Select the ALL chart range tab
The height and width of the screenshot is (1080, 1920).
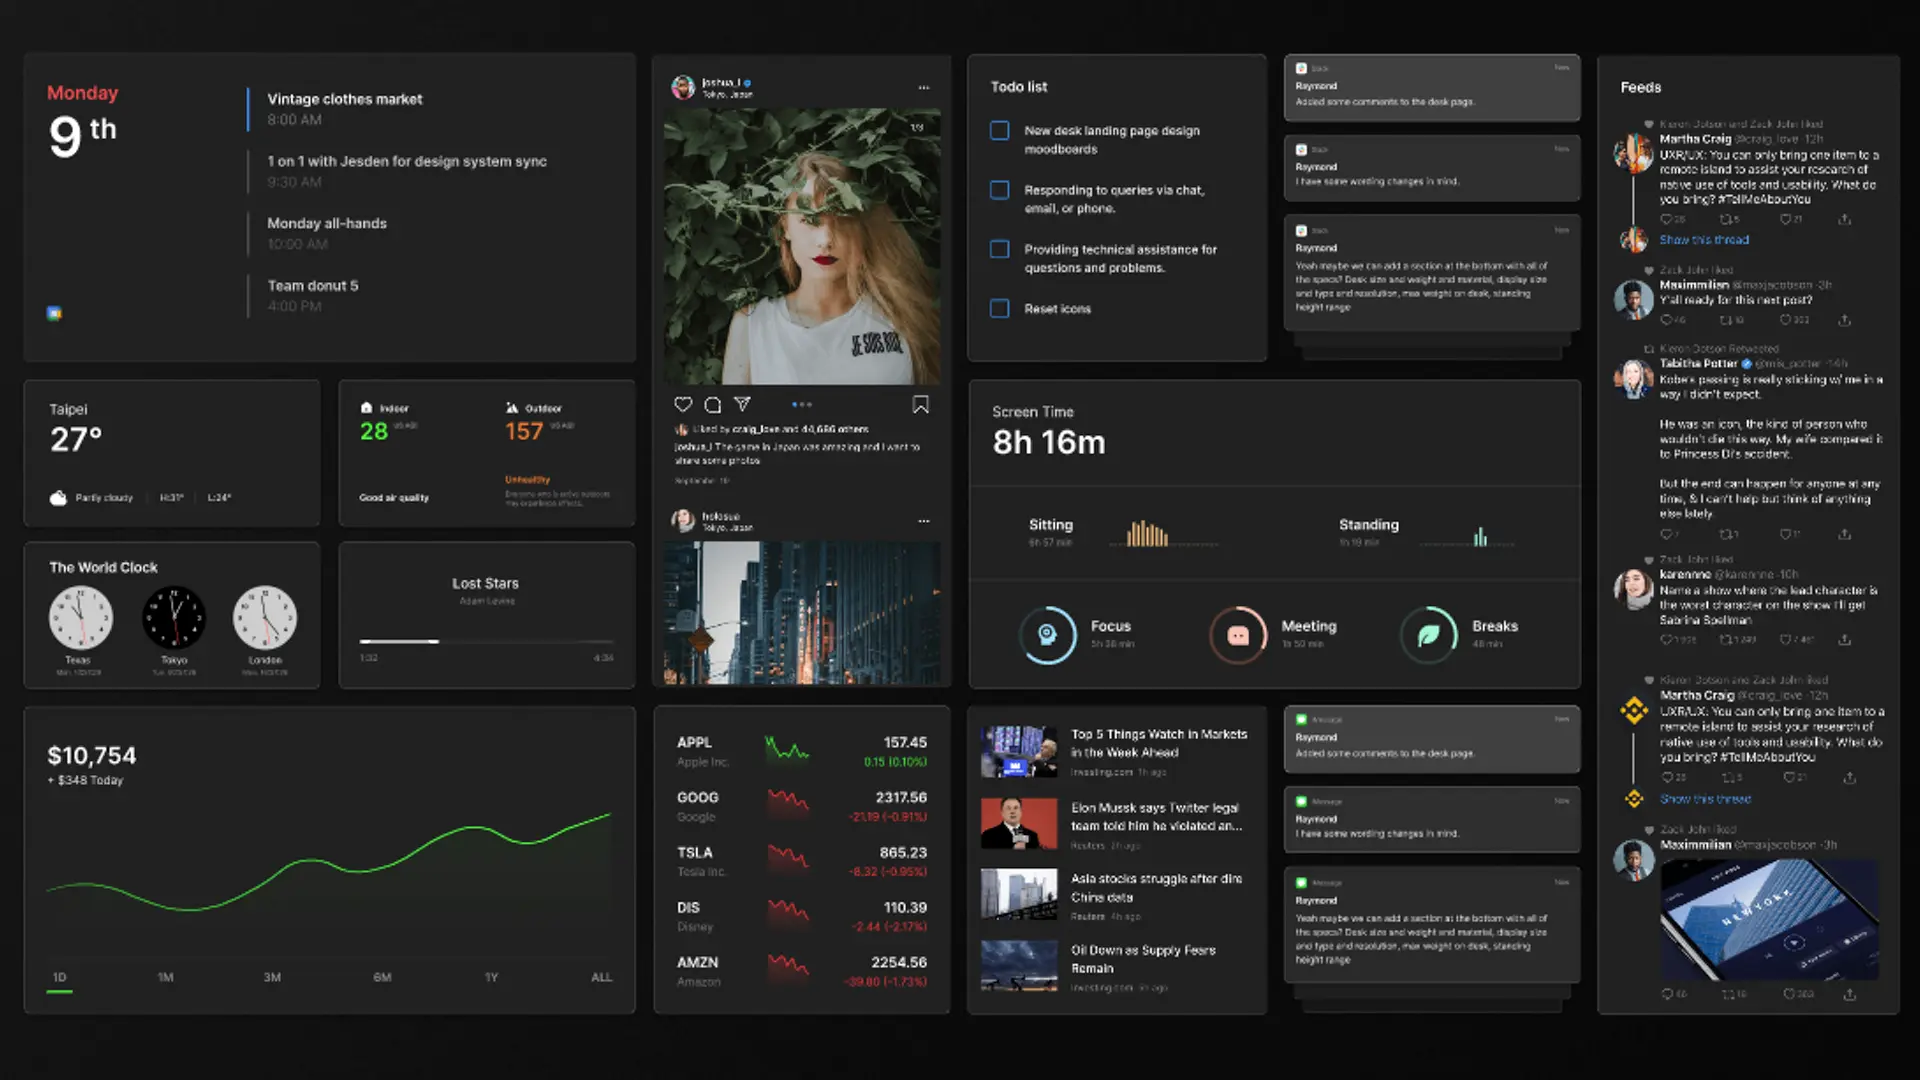[601, 977]
